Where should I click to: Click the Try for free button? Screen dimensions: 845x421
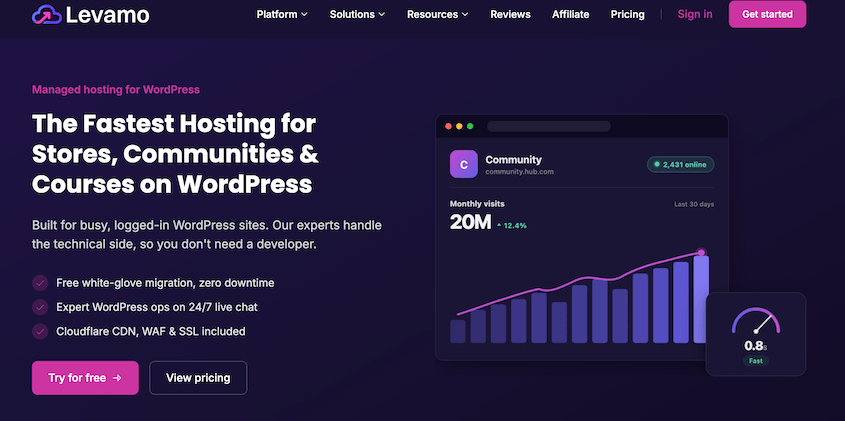(x=85, y=378)
